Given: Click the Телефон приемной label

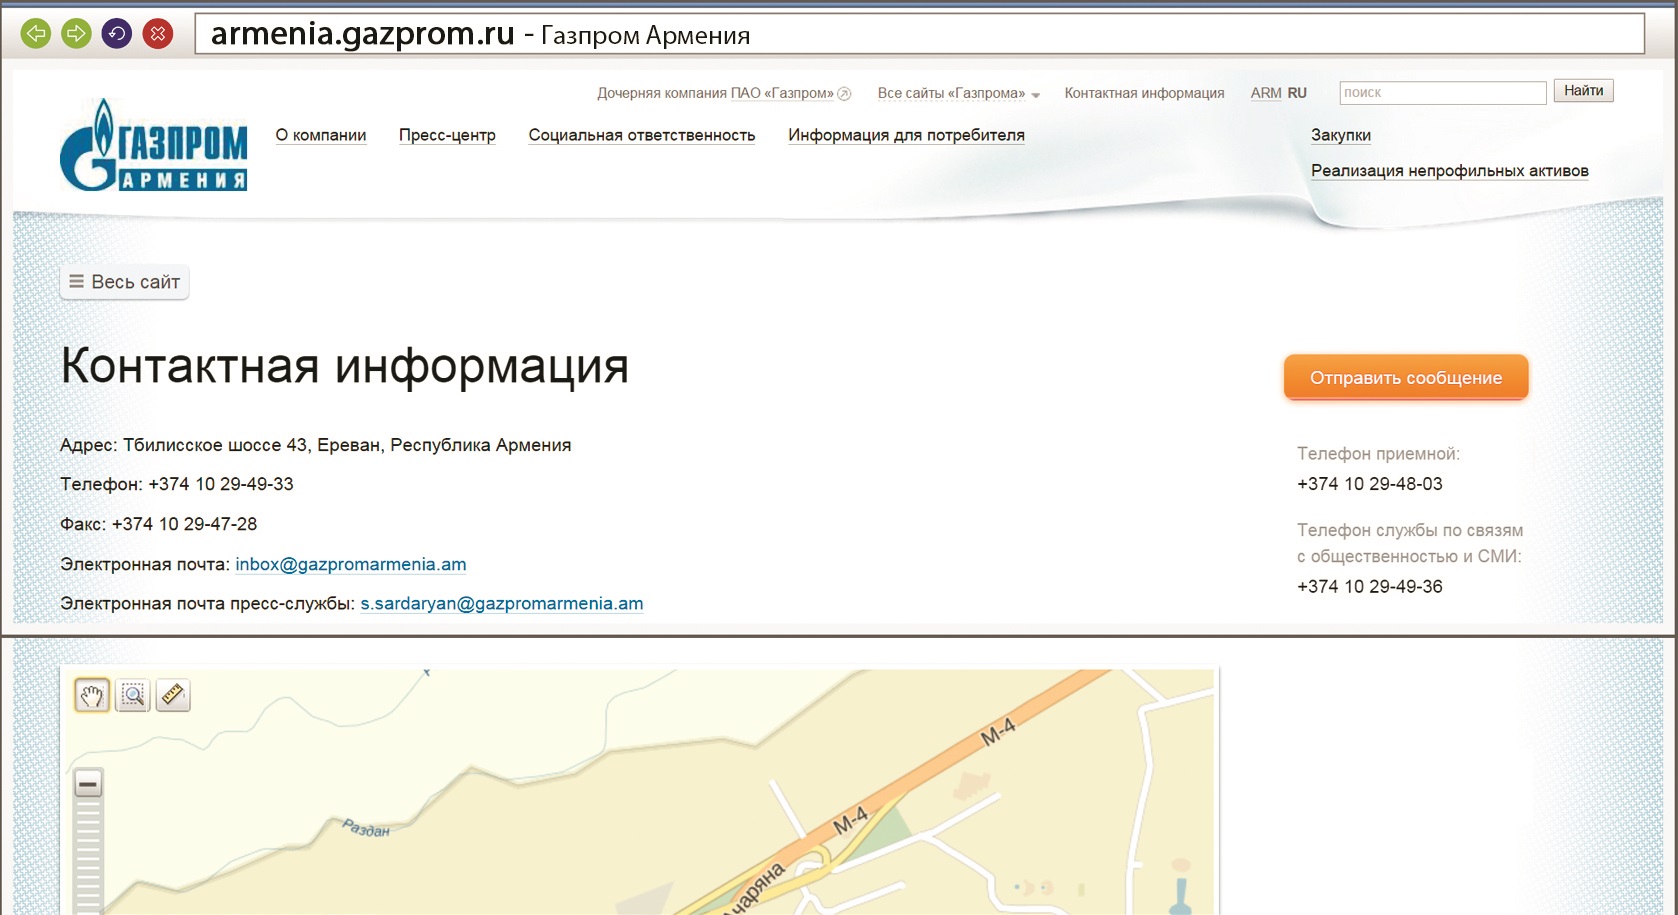Looking at the screenshot, I should click(x=1378, y=454).
